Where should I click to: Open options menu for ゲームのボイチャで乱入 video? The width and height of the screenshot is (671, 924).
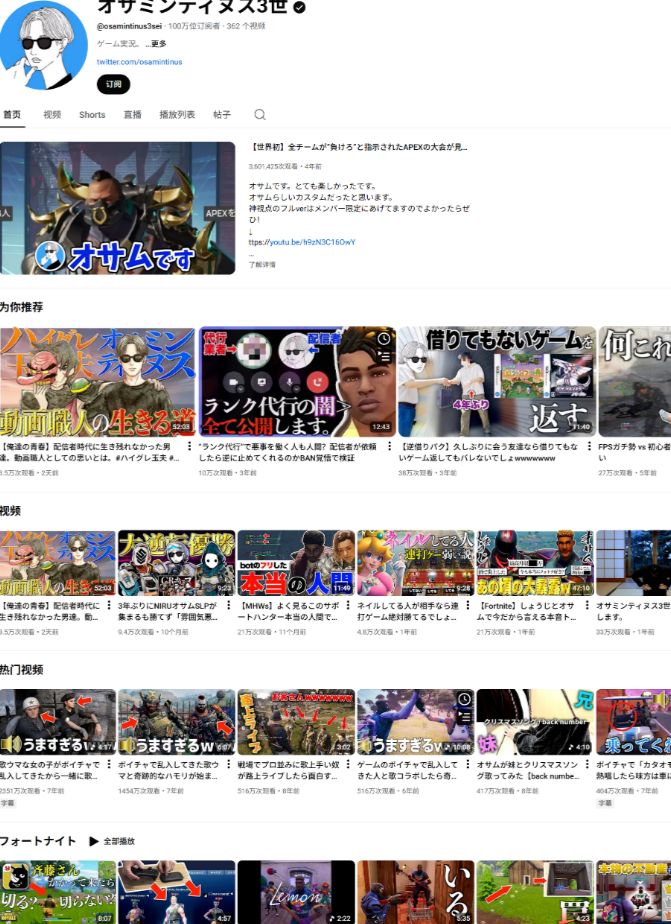coord(468,764)
